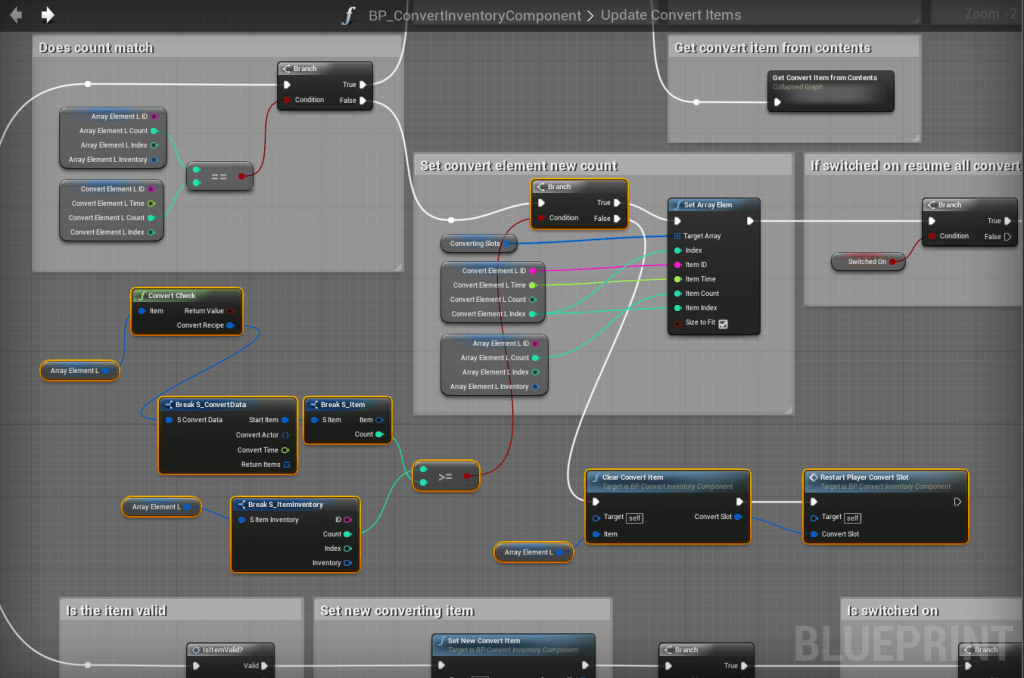The image size is (1024, 678).
Task: Click the Break S_ConvertData node icon
Action: click(x=168, y=405)
